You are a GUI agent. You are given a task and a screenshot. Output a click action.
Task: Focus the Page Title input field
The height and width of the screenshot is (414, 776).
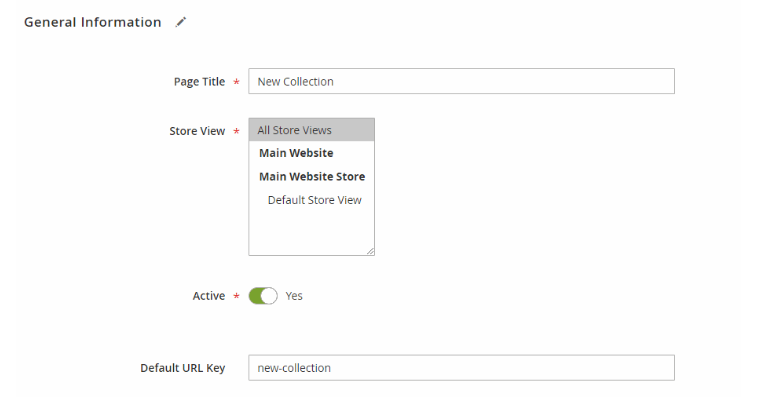[461, 81]
